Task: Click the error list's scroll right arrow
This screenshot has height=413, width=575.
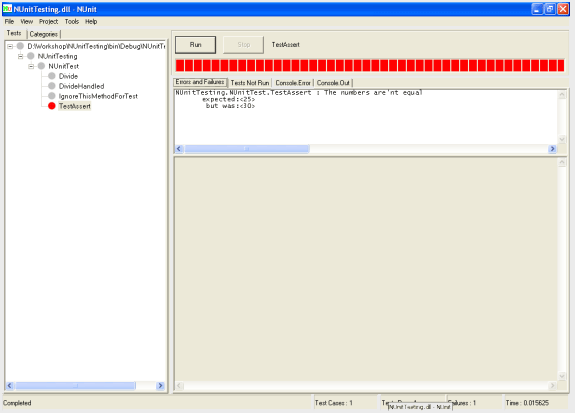Action: click(552, 149)
